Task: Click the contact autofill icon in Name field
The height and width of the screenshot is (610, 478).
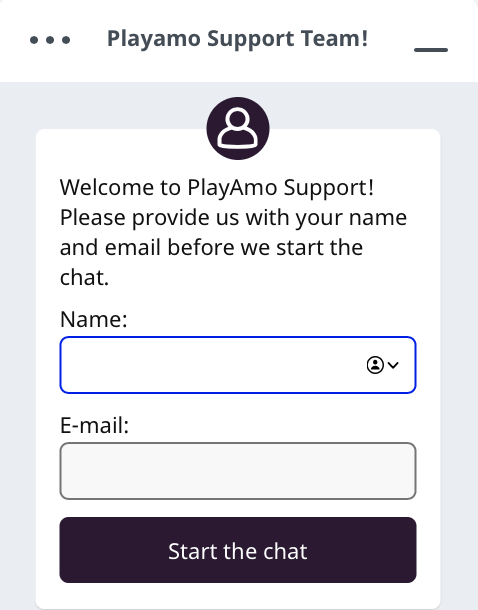Action: coord(375,365)
